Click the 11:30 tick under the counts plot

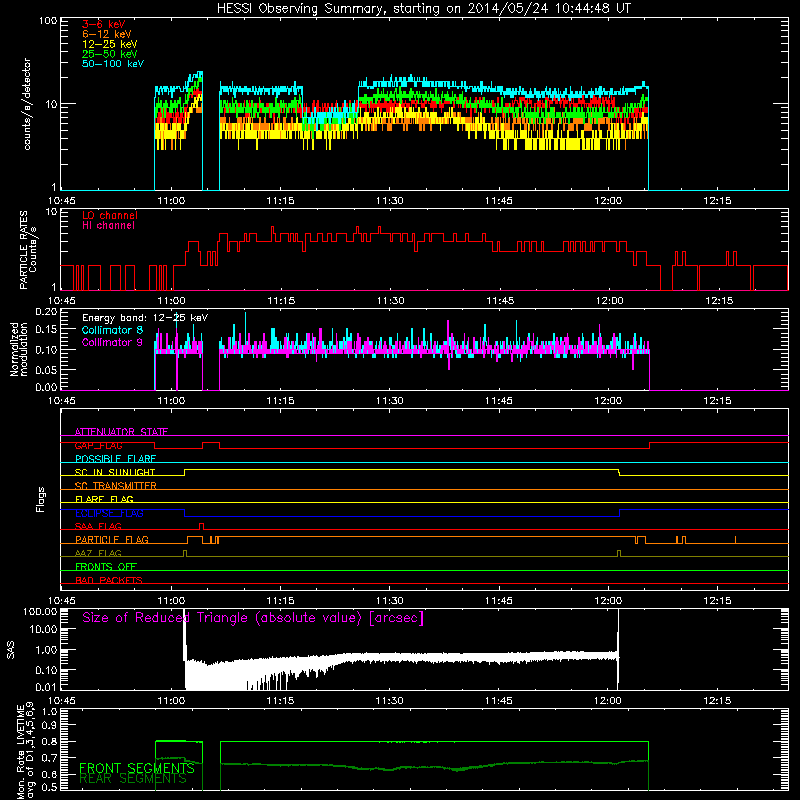point(389,201)
